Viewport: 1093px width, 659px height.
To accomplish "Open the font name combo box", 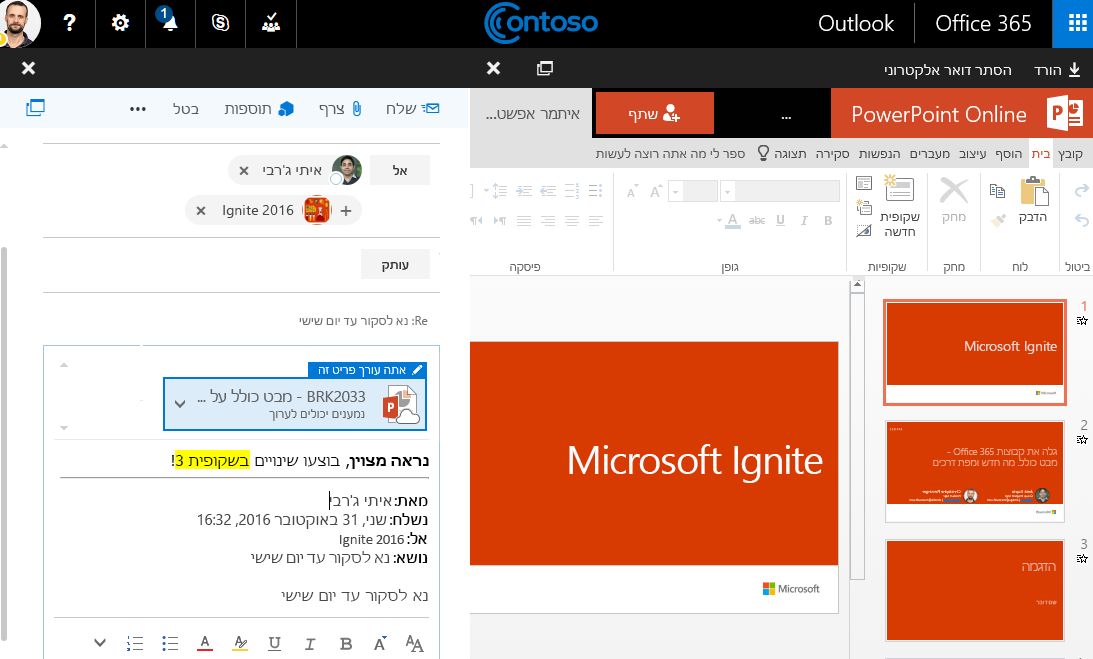I will (780, 190).
